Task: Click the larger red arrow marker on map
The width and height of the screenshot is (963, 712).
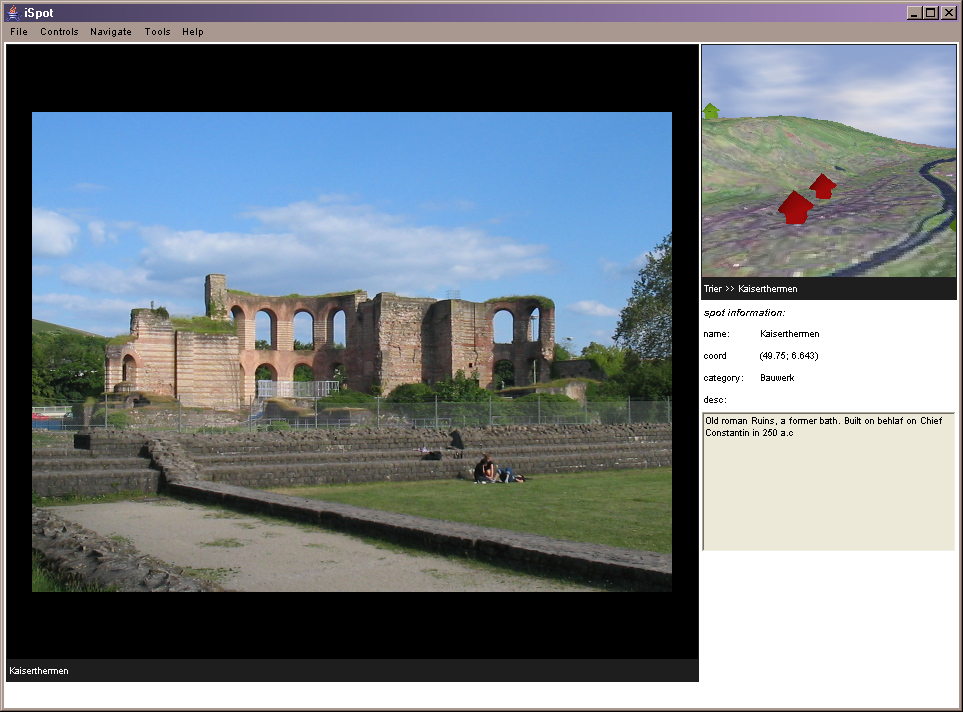Action: [x=795, y=207]
